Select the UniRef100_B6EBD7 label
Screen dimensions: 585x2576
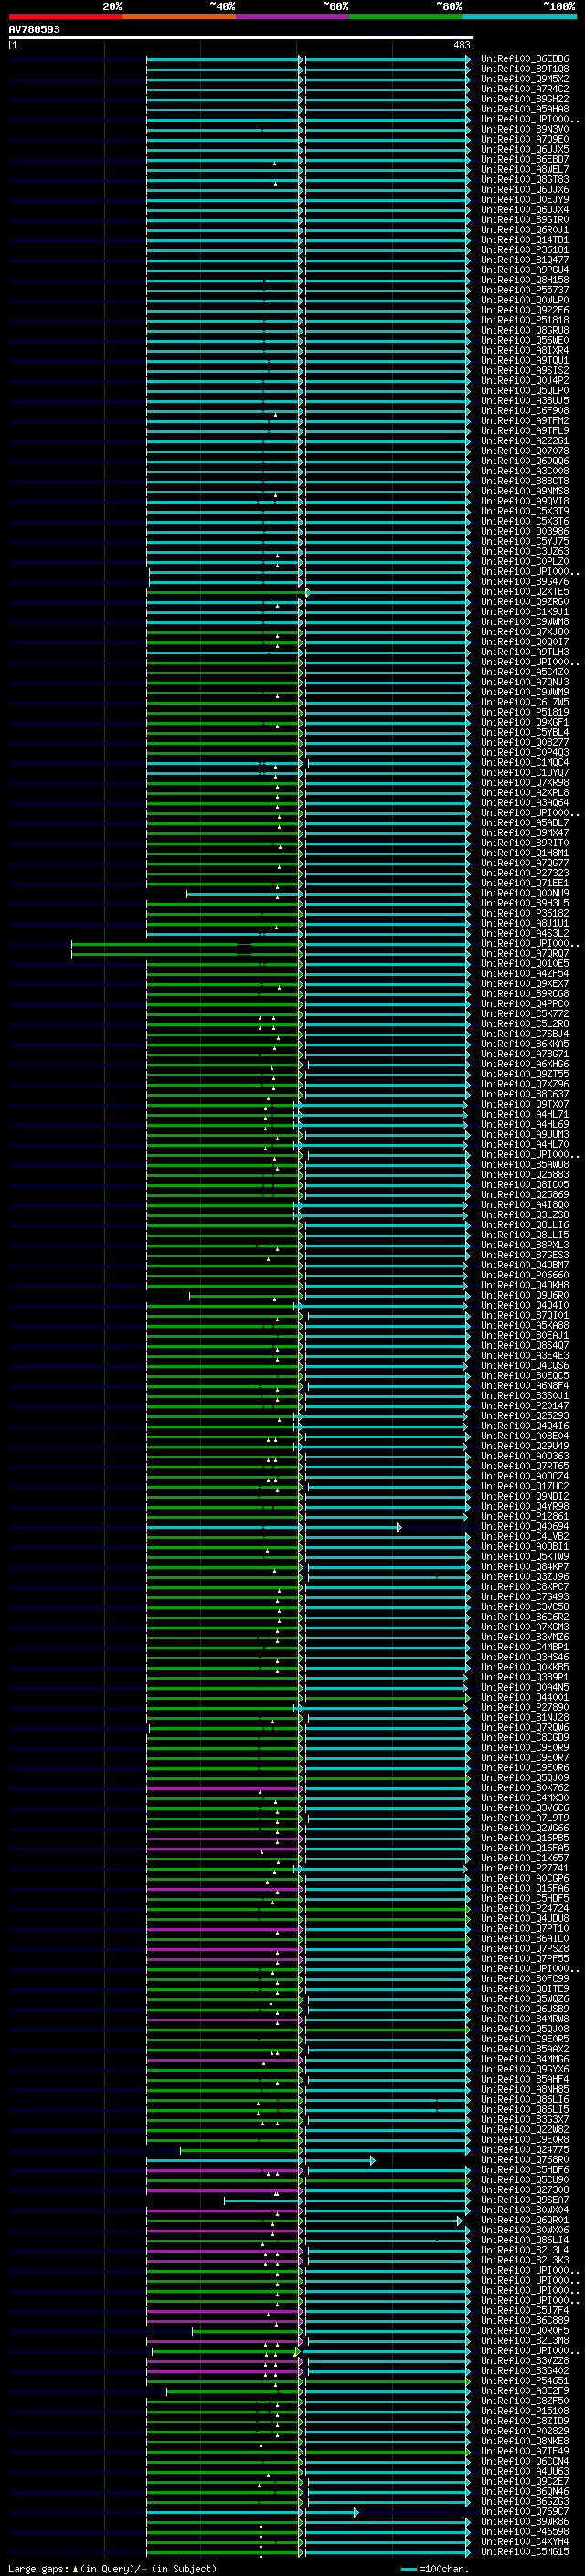tap(524, 159)
